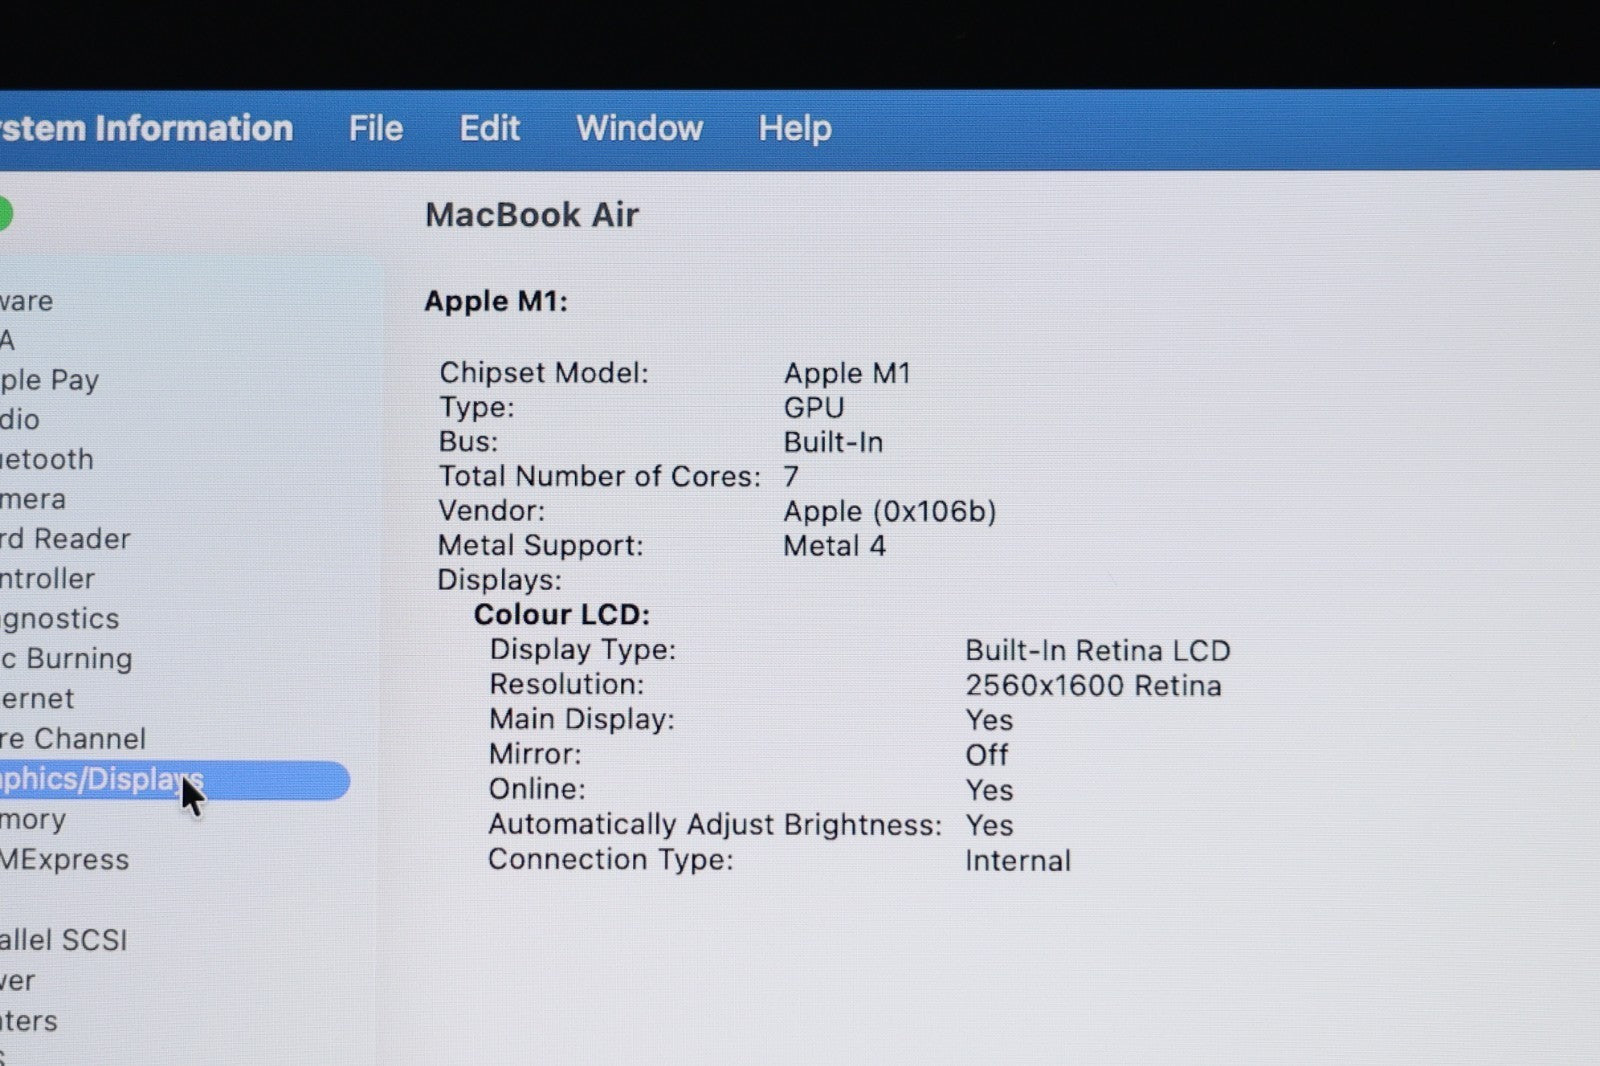The width and height of the screenshot is (1600, 1066).
Task: Open the Edit menu
Action: [x=489, y=129]
